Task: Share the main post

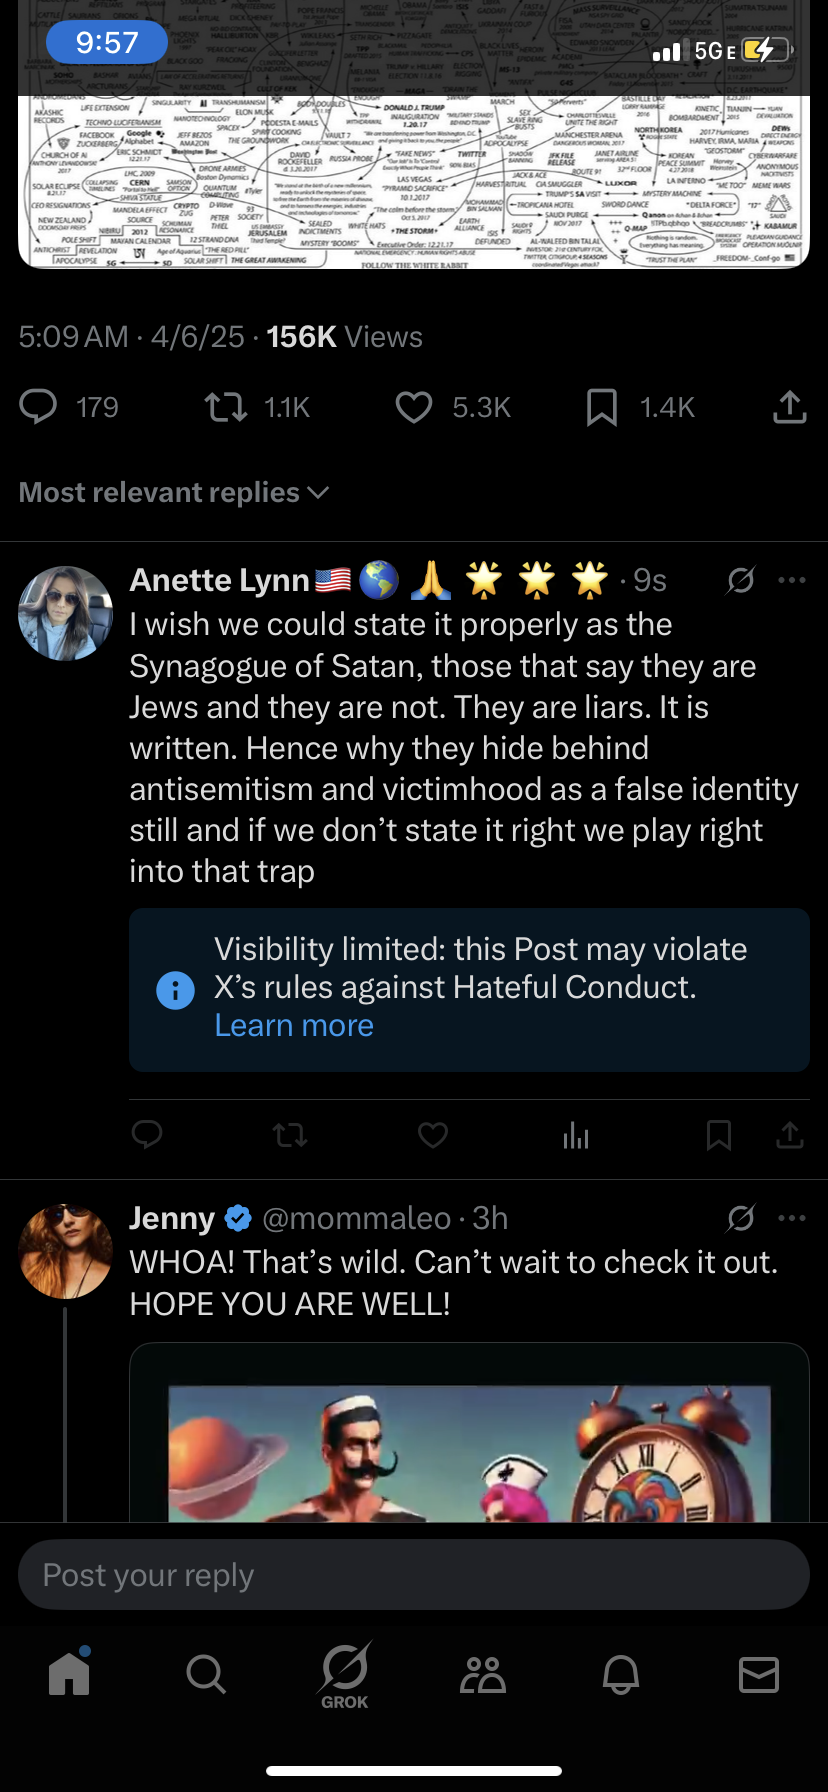Action: pyautogui.click(x=789, y=407)
